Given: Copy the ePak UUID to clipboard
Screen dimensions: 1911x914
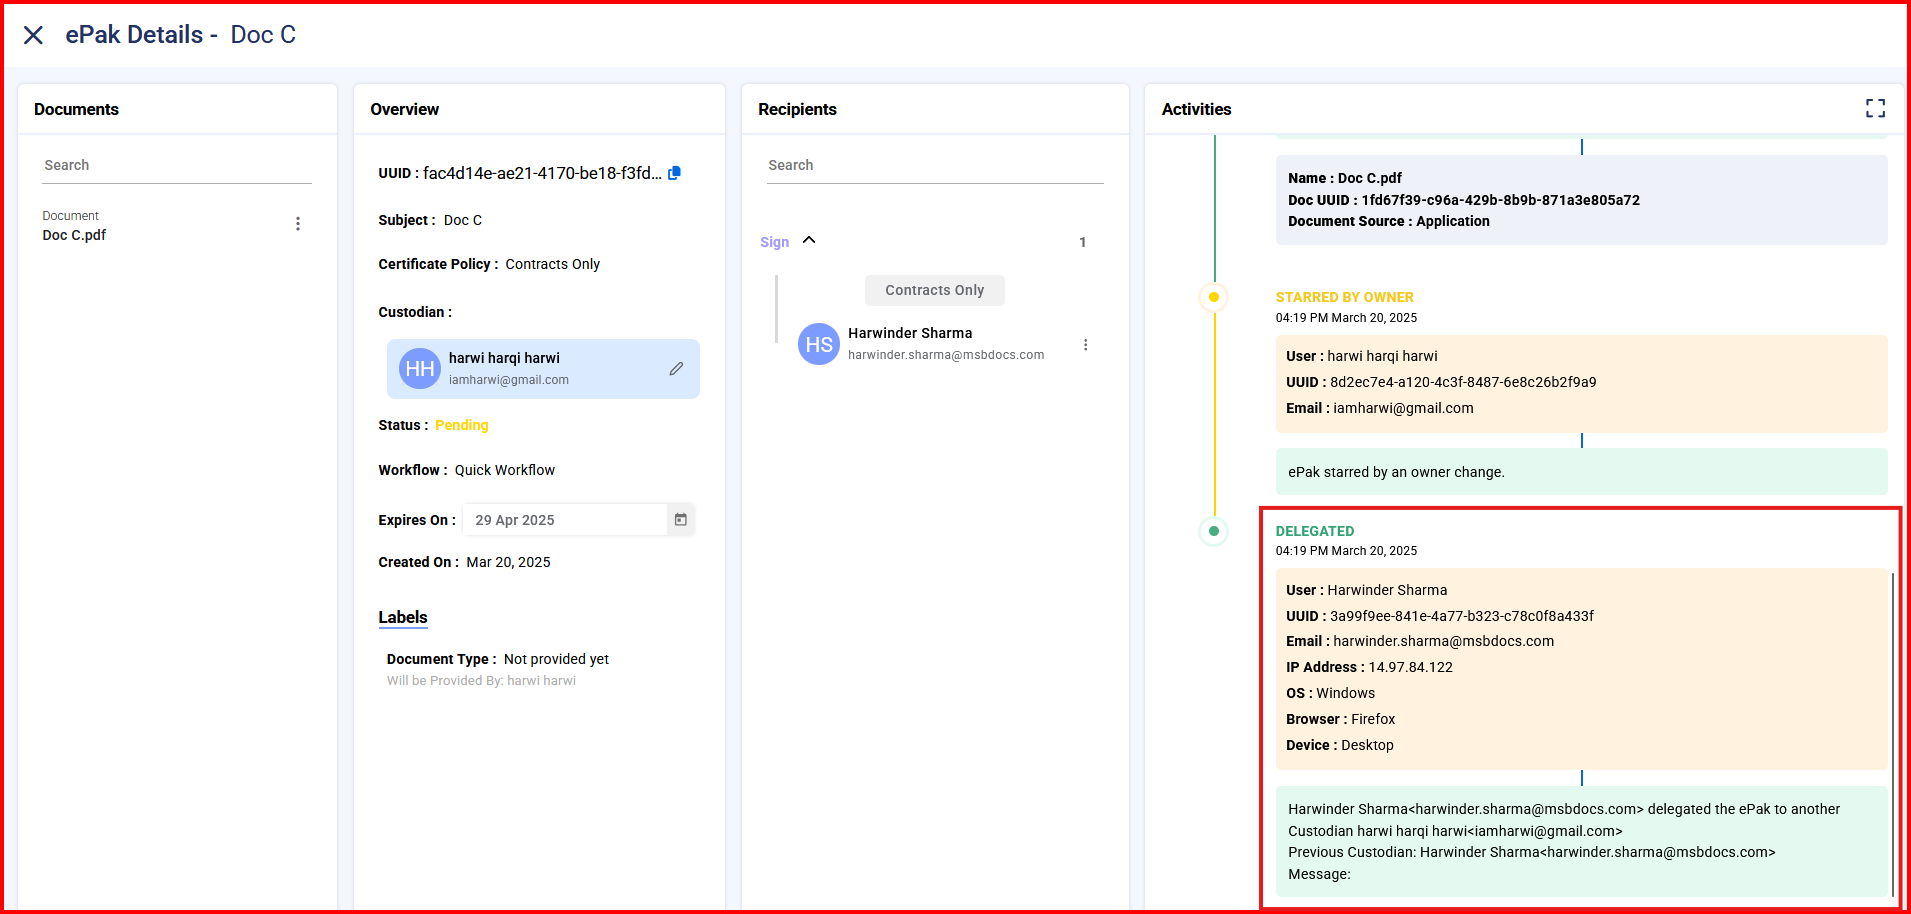Looking at the screenshot, I should tap(674, 173).
